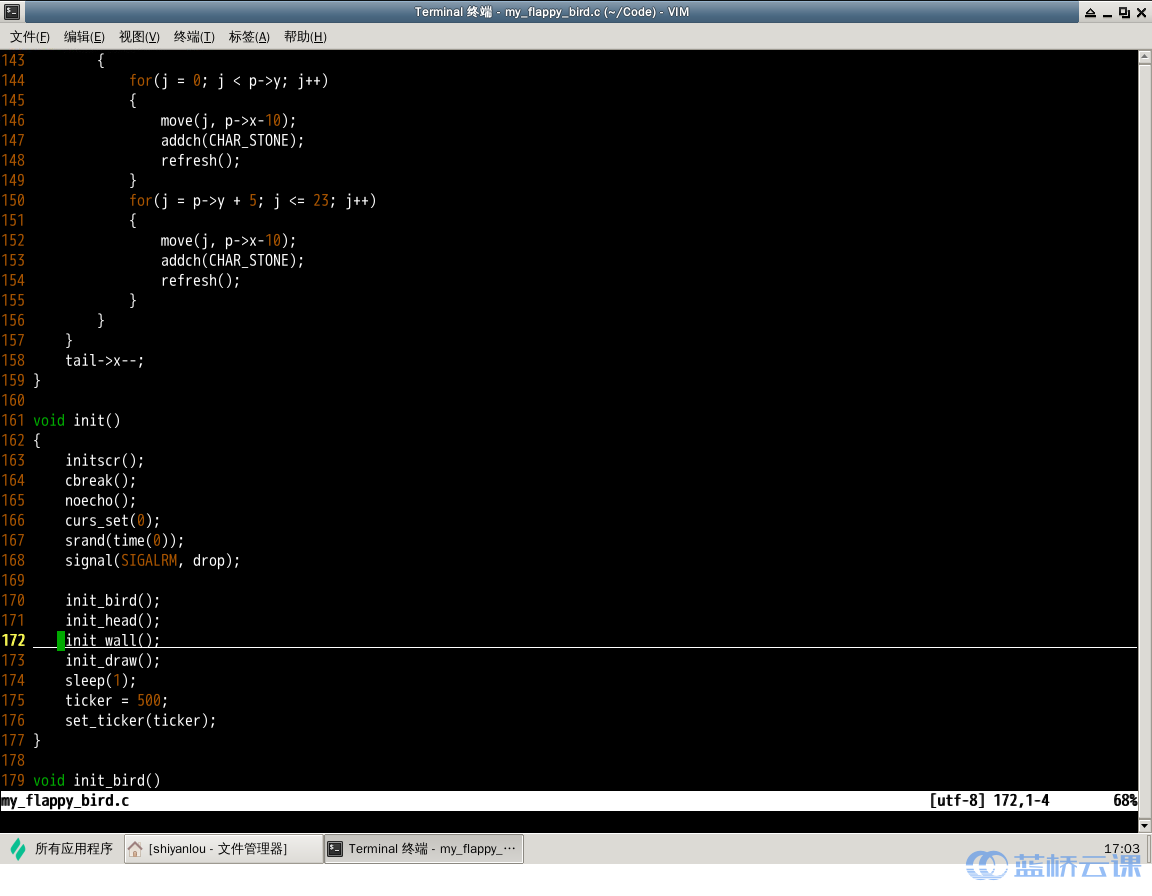Select the Terminal 终端 taskbar button
The image size is (1152, 896).
(x=424, y=849)
